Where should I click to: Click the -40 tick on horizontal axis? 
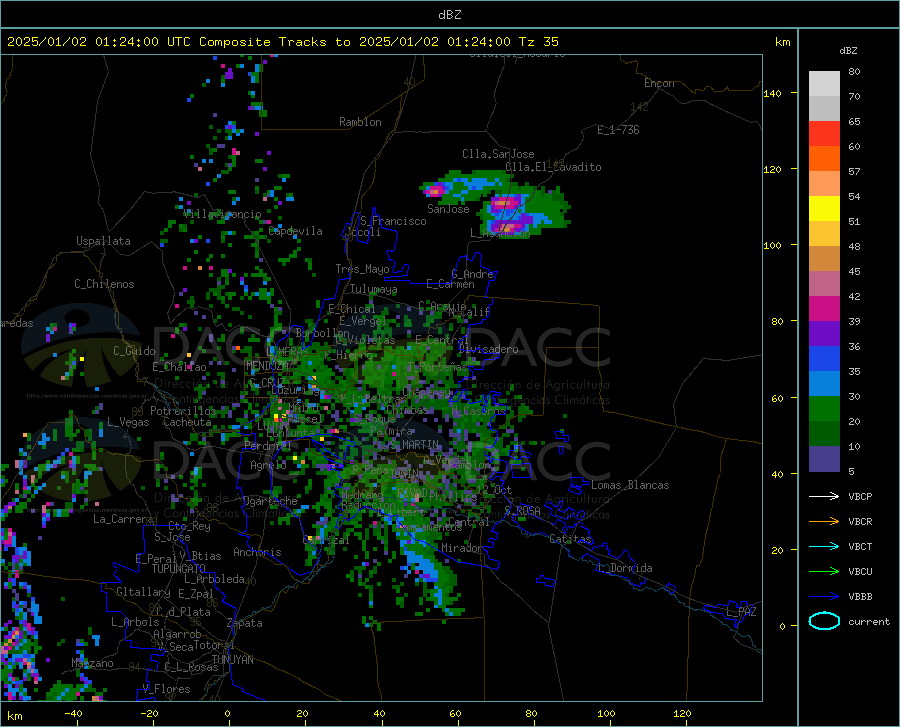[73, 713]
